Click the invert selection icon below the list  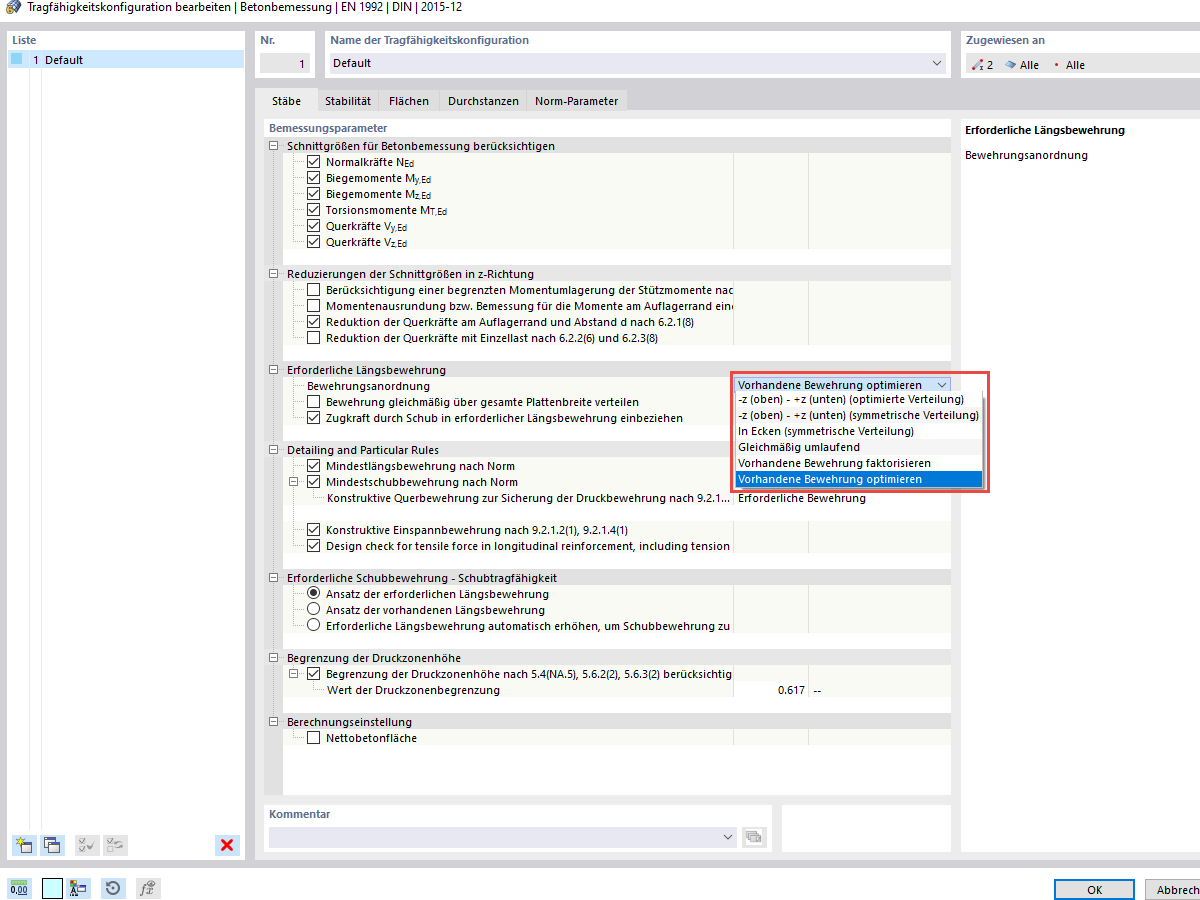(115, 845)
